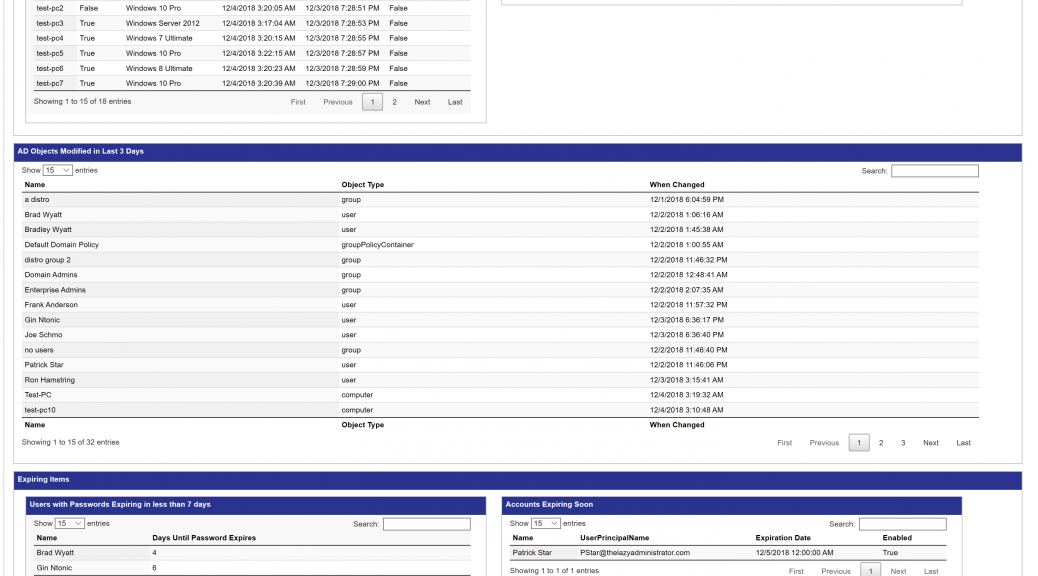Click First in computers table pagination
This screenshot has height=576, width=1038.
pyautogui.click(x=298, y=102)
